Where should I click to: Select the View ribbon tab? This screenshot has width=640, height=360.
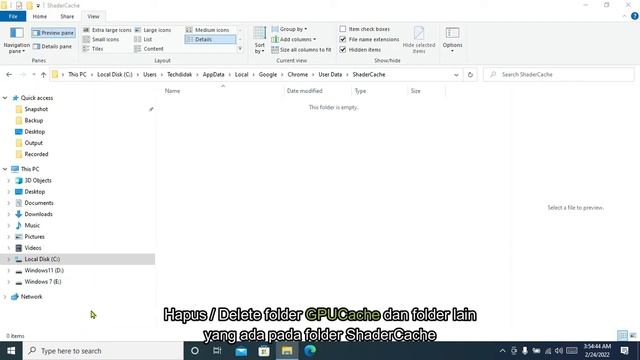[x=93, y=16]
